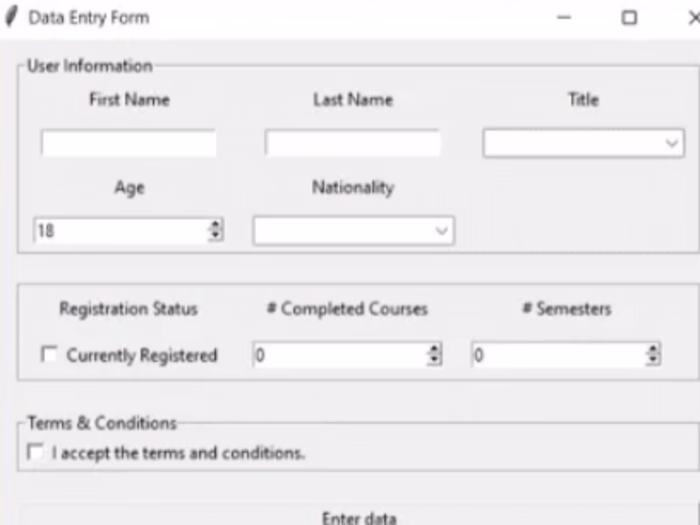
Task: Click the Title label
Action: coord(583,99)
